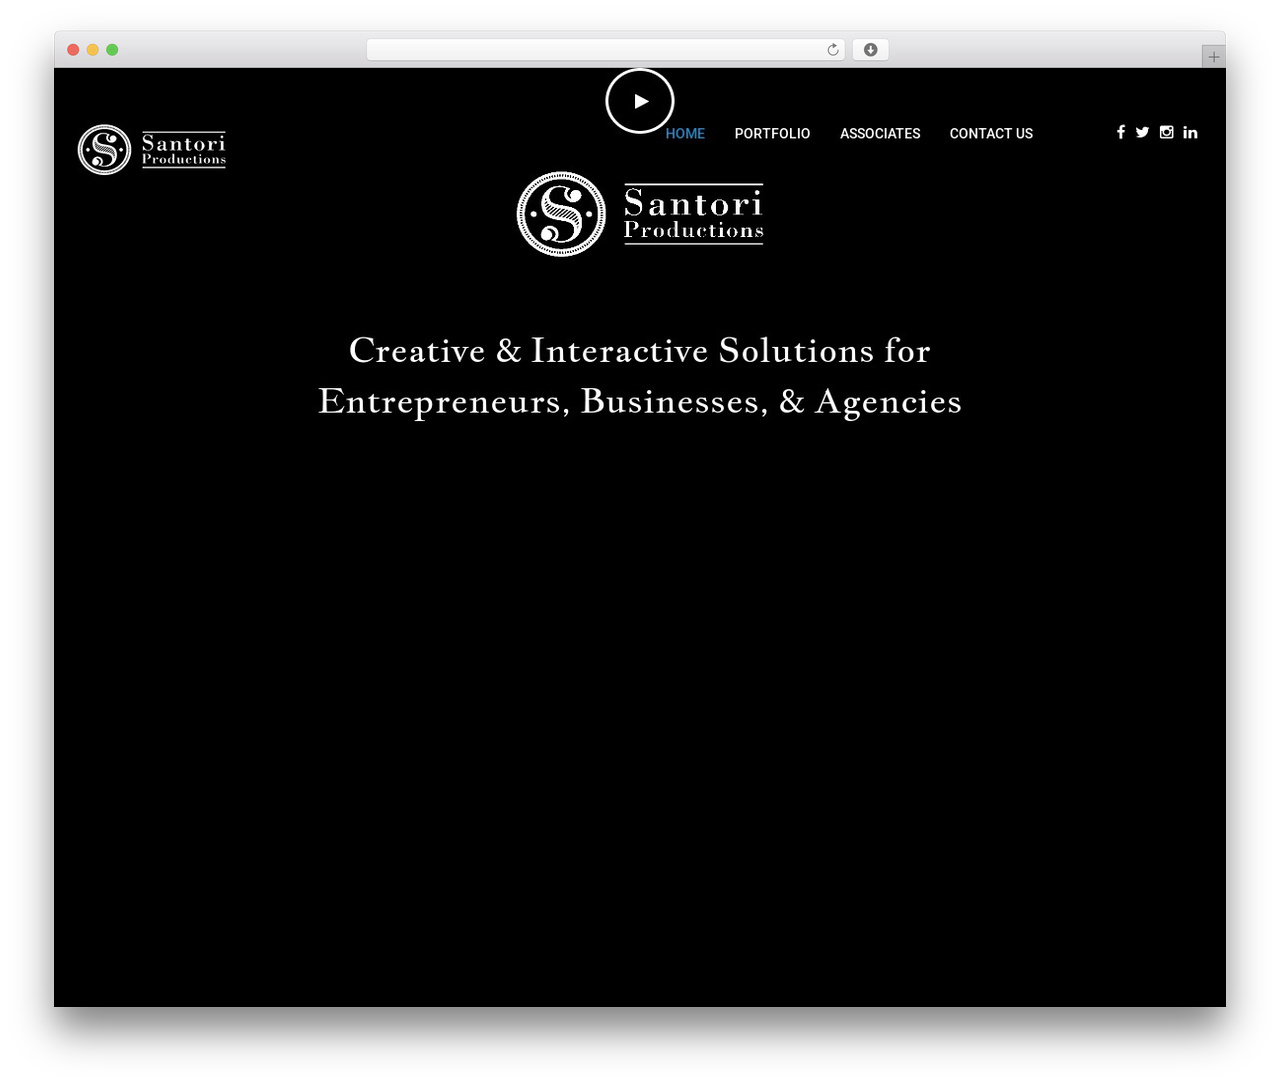The width and height of the screenshot is (1280, 1084).
Task: Click the 'Creative & Interactive Solutions' headline
Action: 640,375
